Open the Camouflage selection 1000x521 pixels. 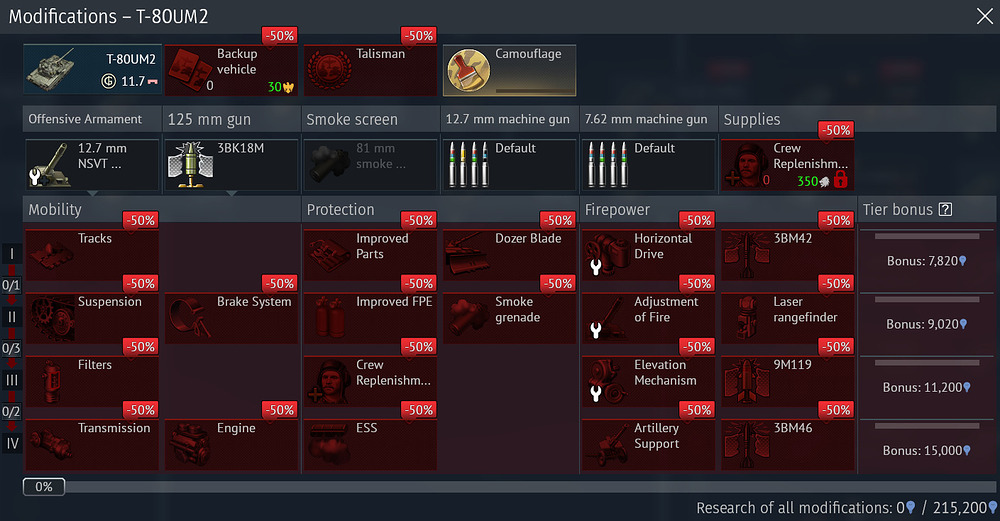coord(509,69)
